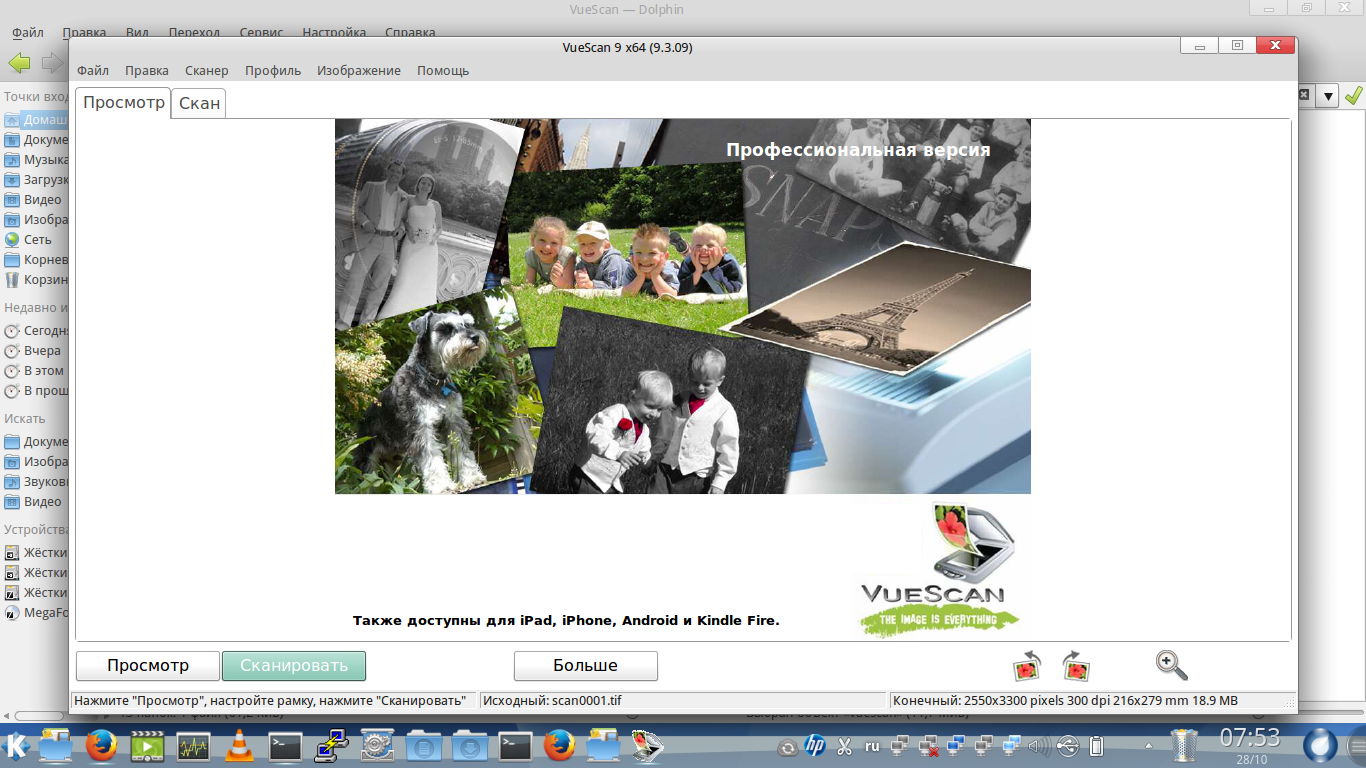This screenshot has height=768, width=1366.
Task: Launch VLC from the taskbar
Action: point(239,746)
